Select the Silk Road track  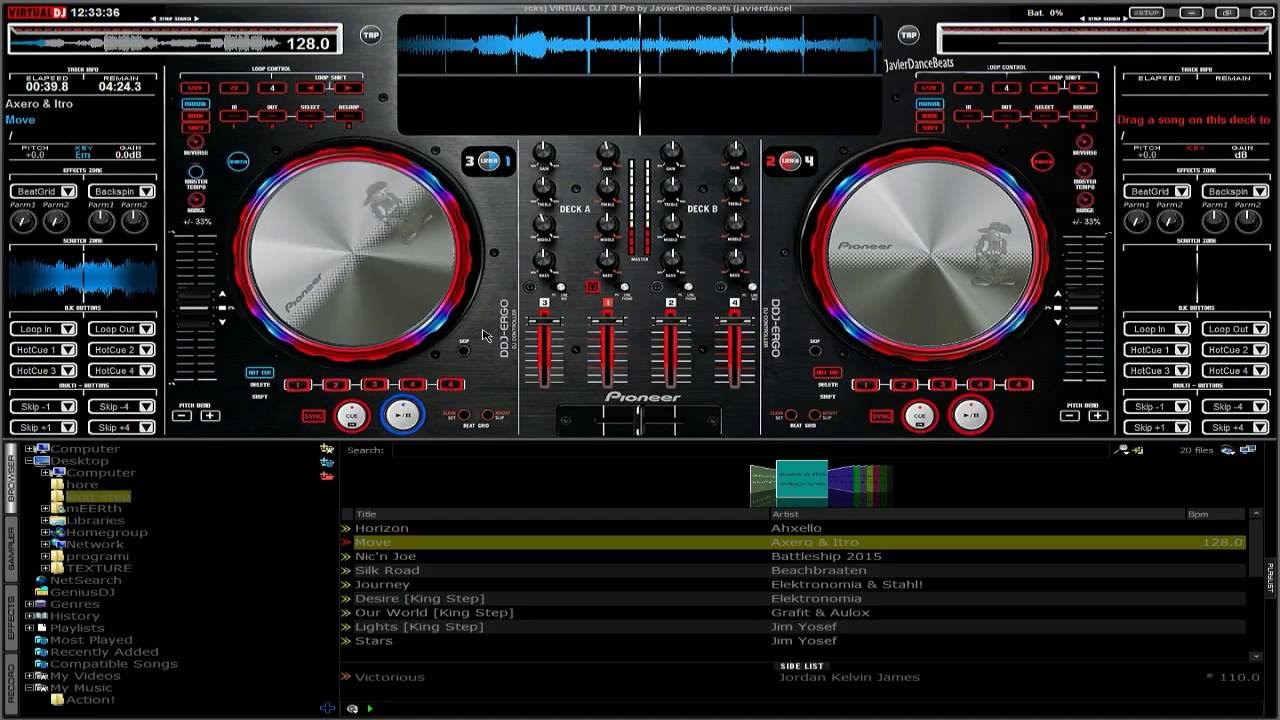[x=794, y=570]
